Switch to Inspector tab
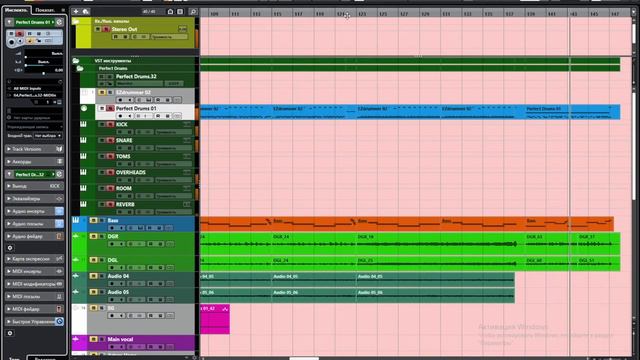640x360 pixels. point(16,10)
